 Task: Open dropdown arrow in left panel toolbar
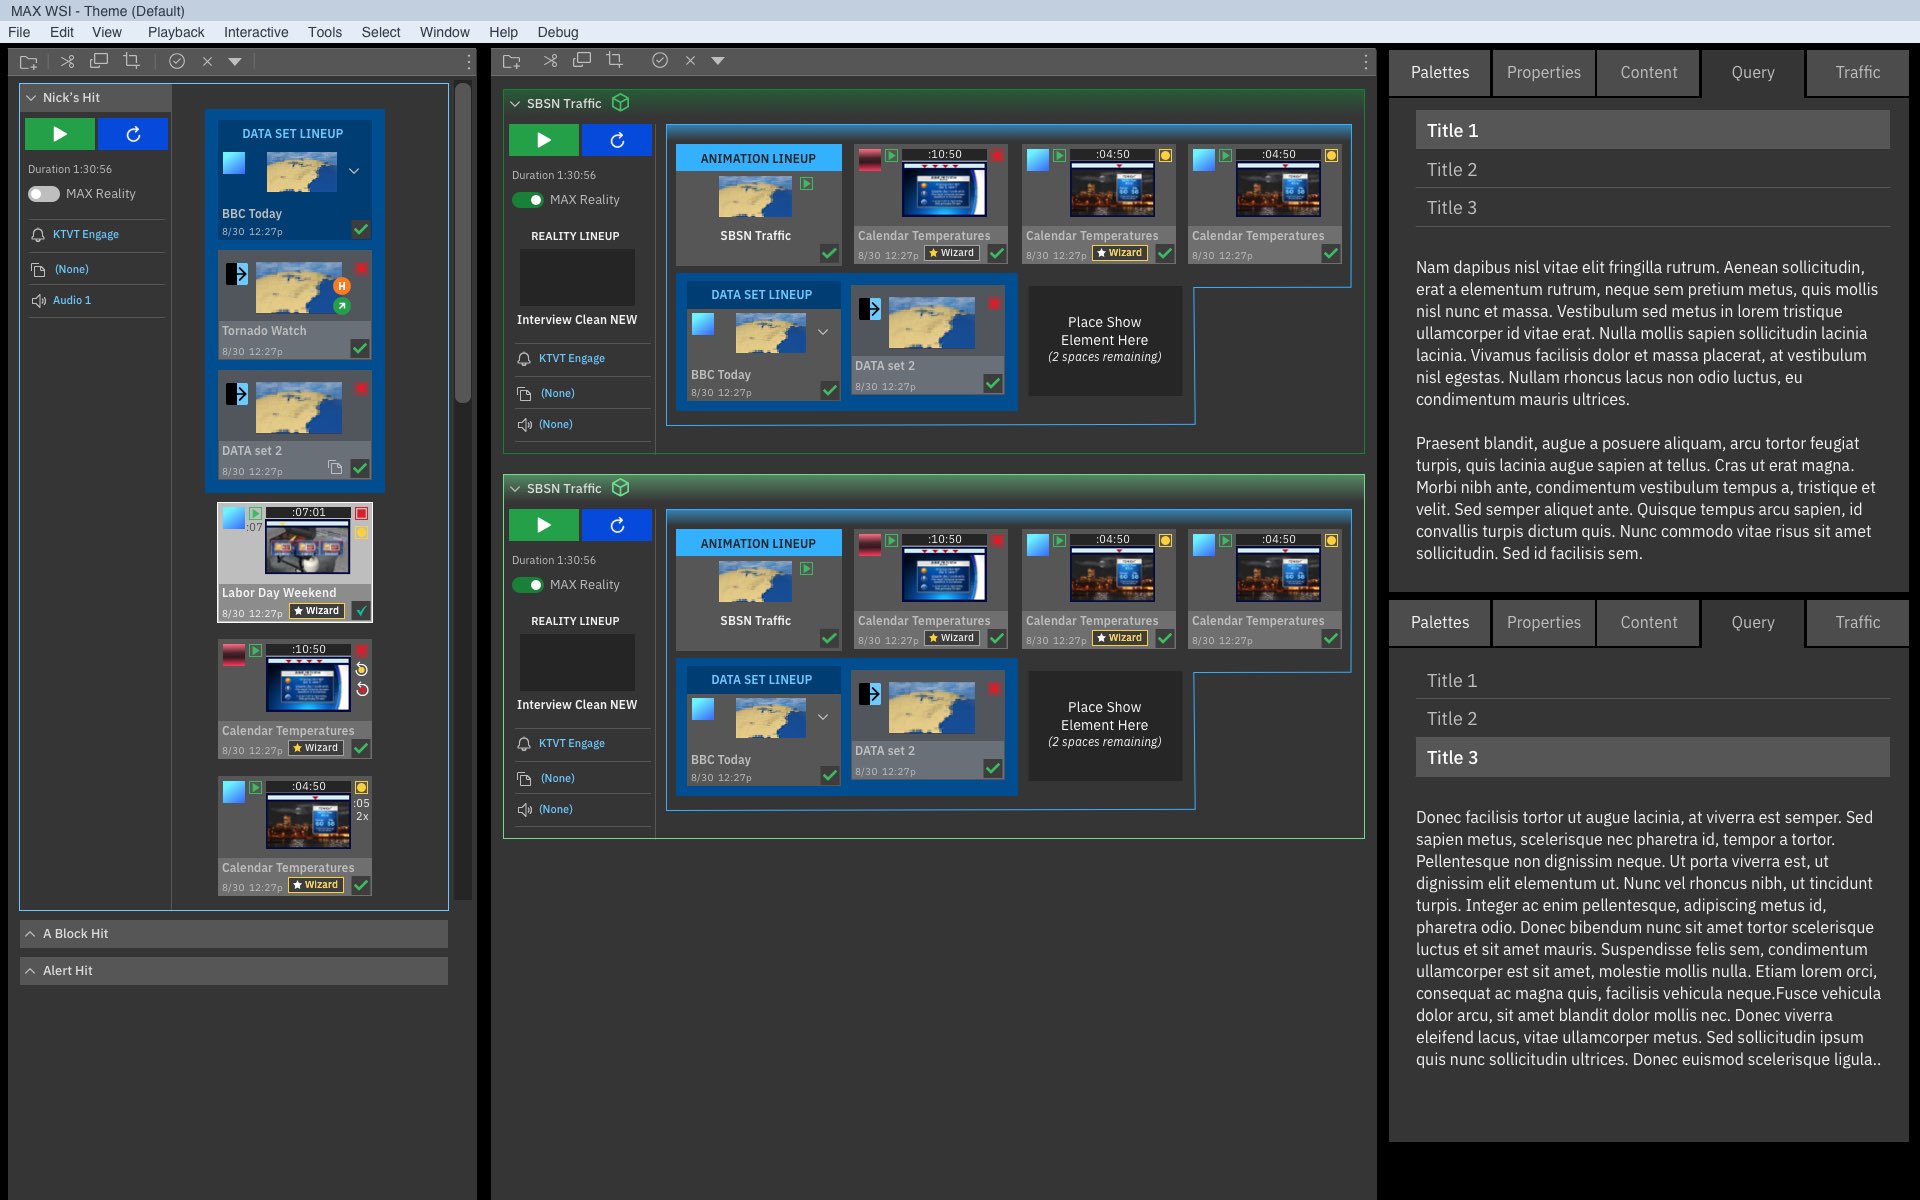[235, 61]
